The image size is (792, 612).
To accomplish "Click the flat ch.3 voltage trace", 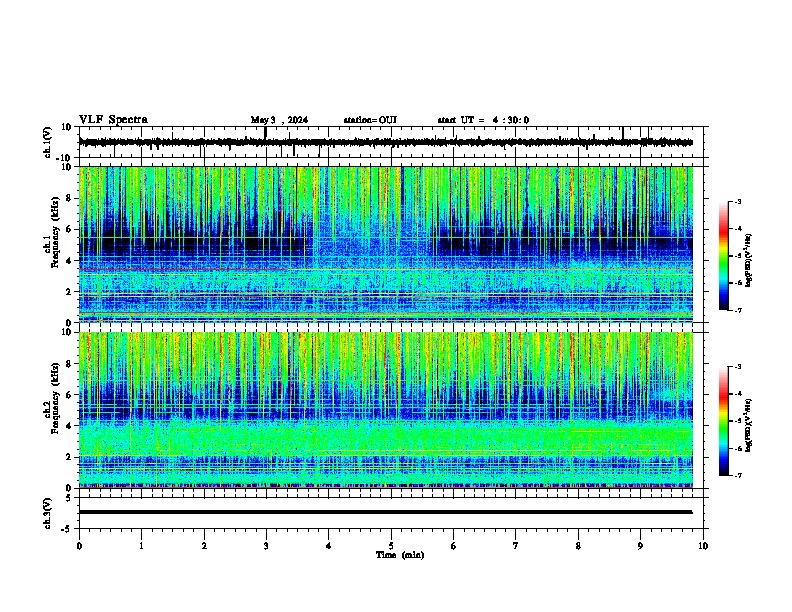I will pos(385,512).
